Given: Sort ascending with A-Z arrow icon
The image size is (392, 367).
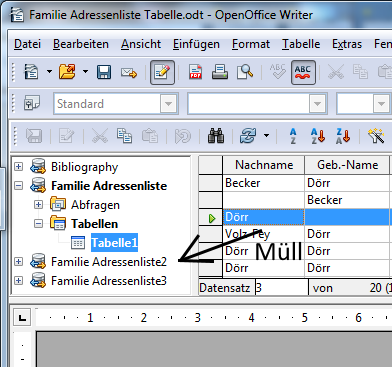Looking at the screenshot, I should [x=317, y=136].
